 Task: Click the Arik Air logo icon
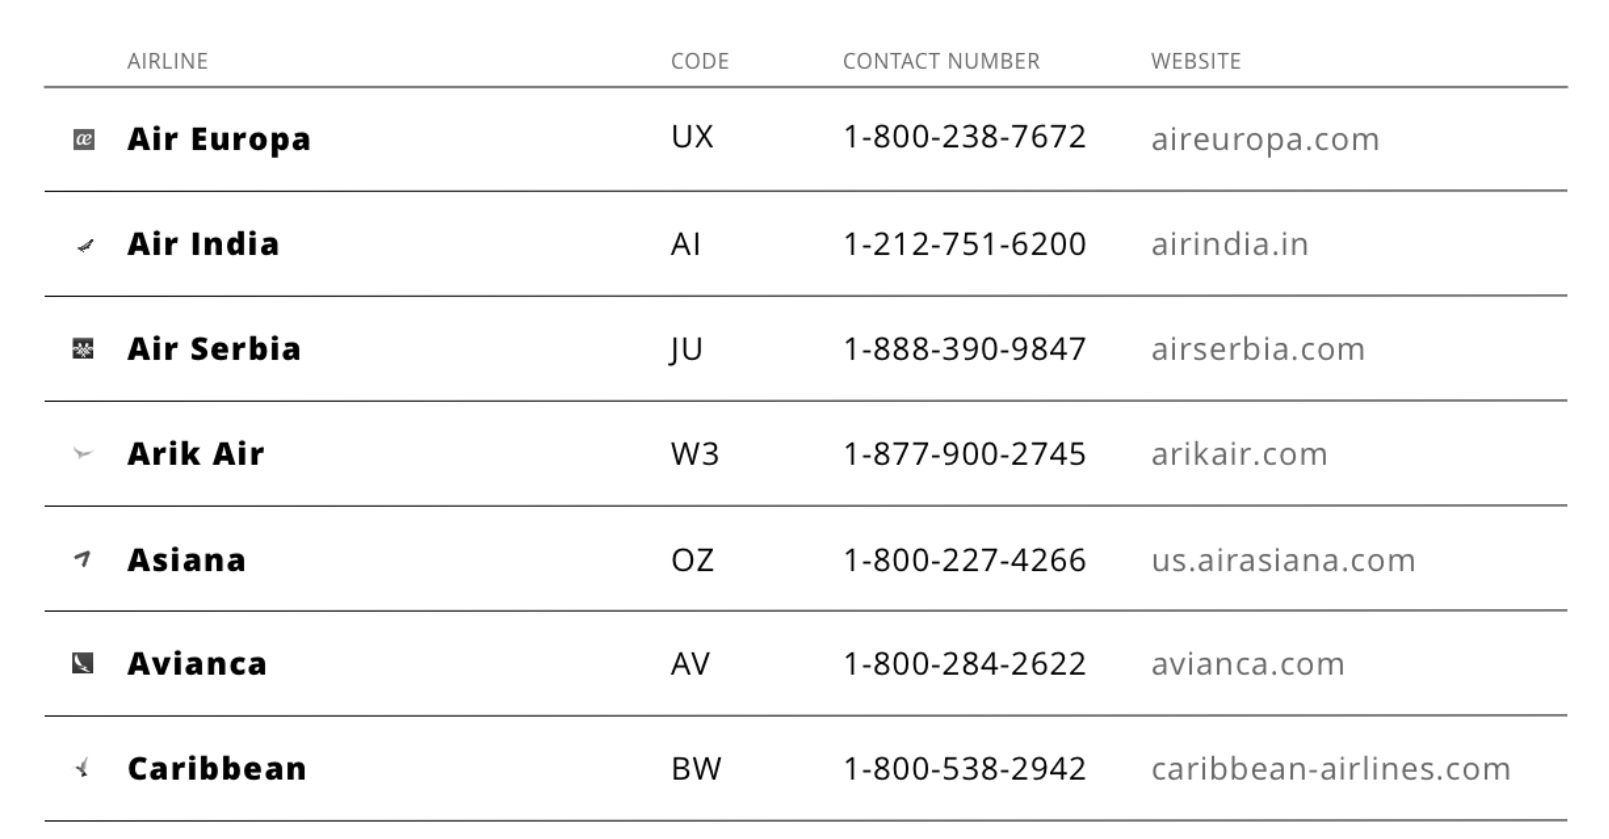click(83, 454)
